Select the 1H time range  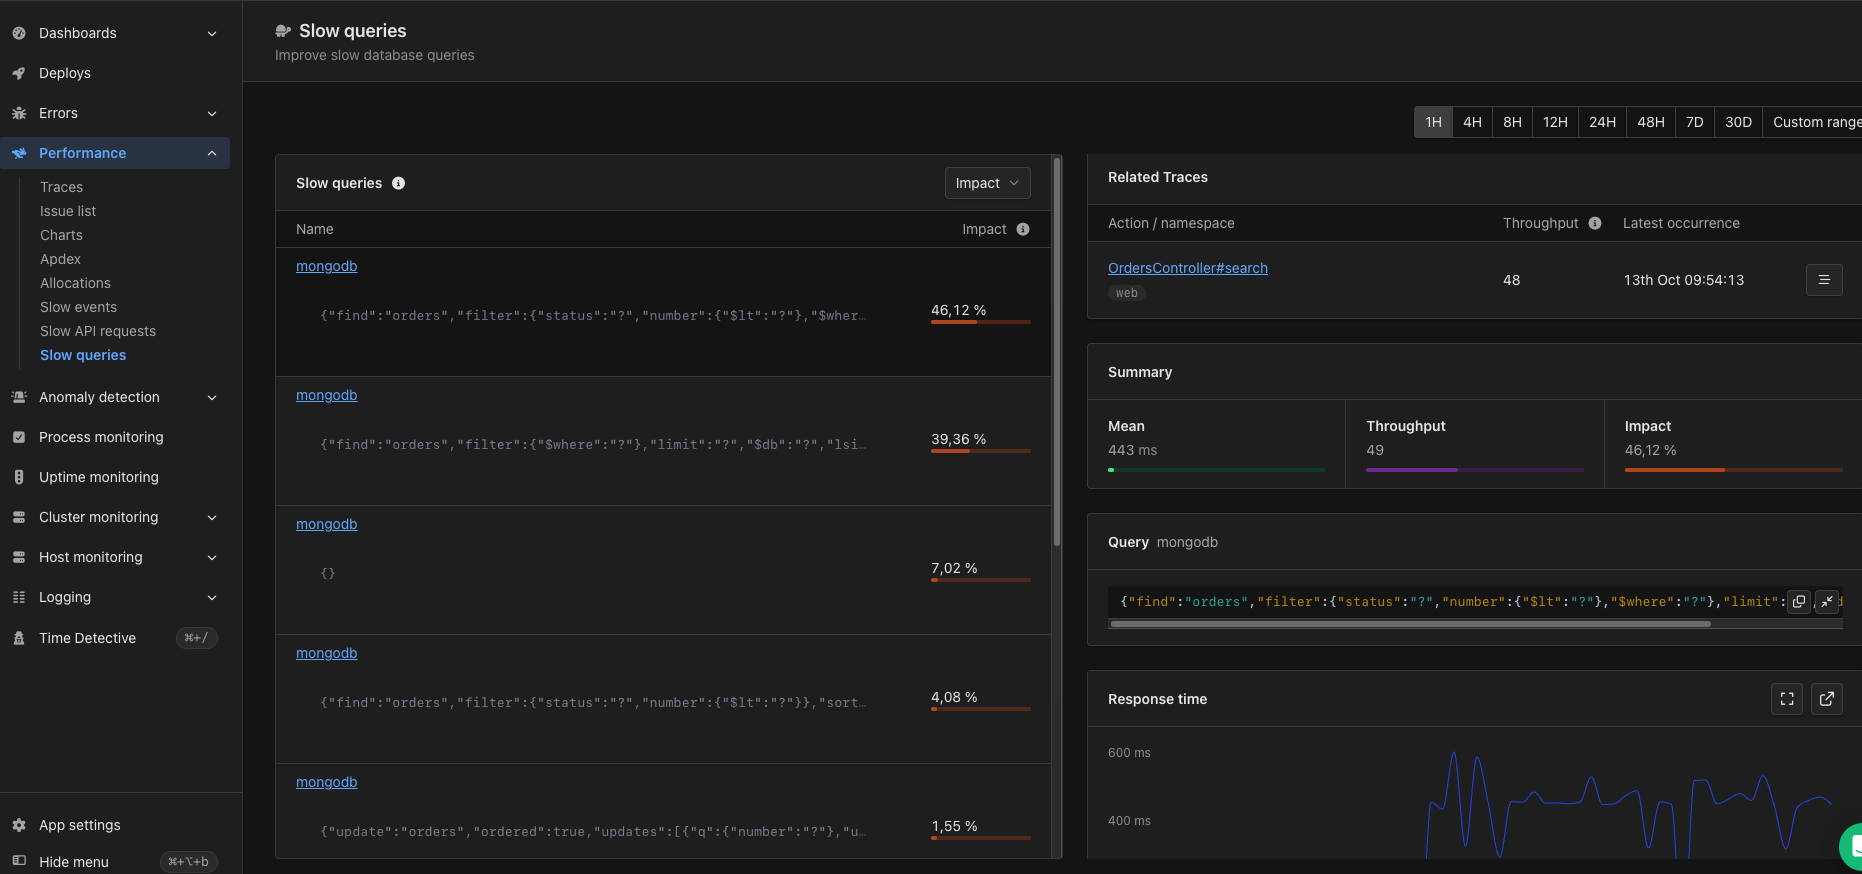pos(1433,122)
